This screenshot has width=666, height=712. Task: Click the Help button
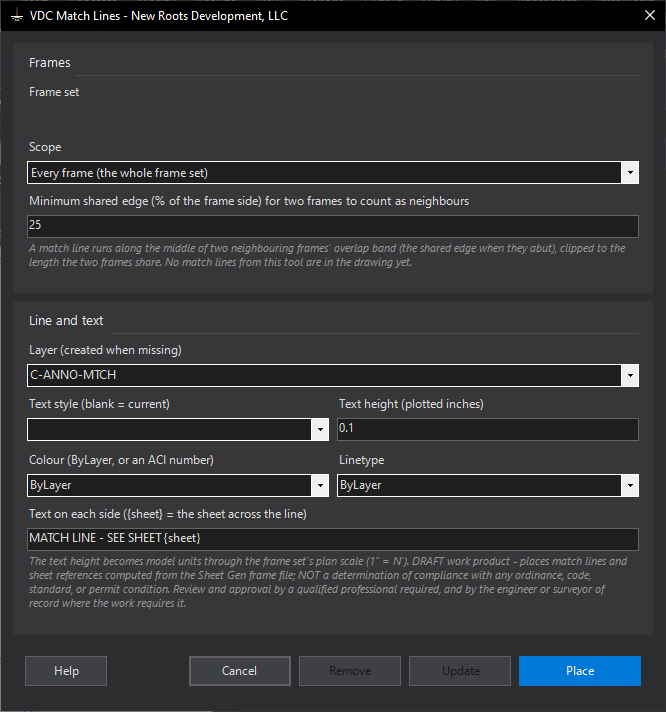pos(66,671)
